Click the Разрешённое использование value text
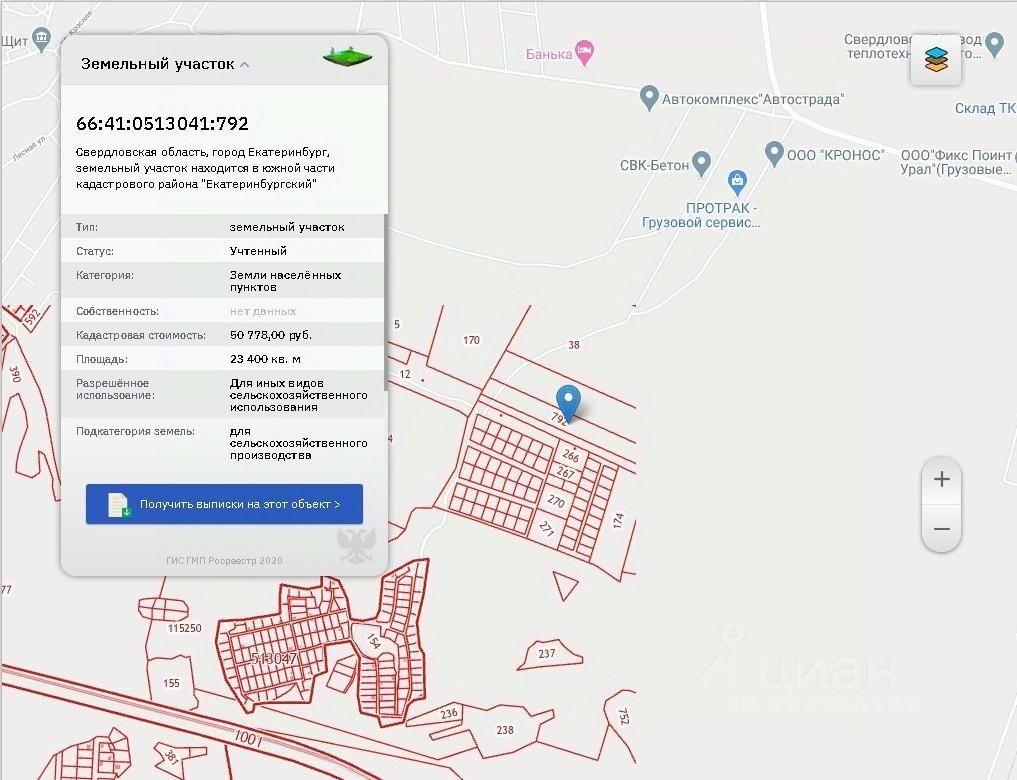Viewport: 1017px width, 780px height. pyautogui.click(x=298, y=395)
